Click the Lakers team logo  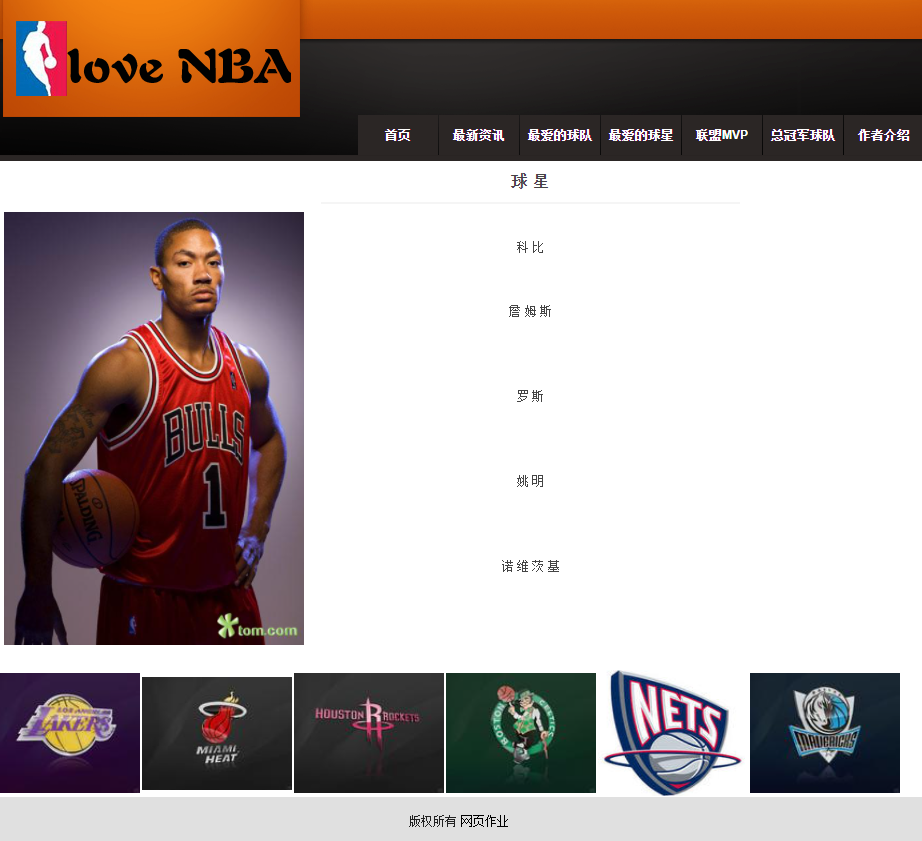(69, 732)
